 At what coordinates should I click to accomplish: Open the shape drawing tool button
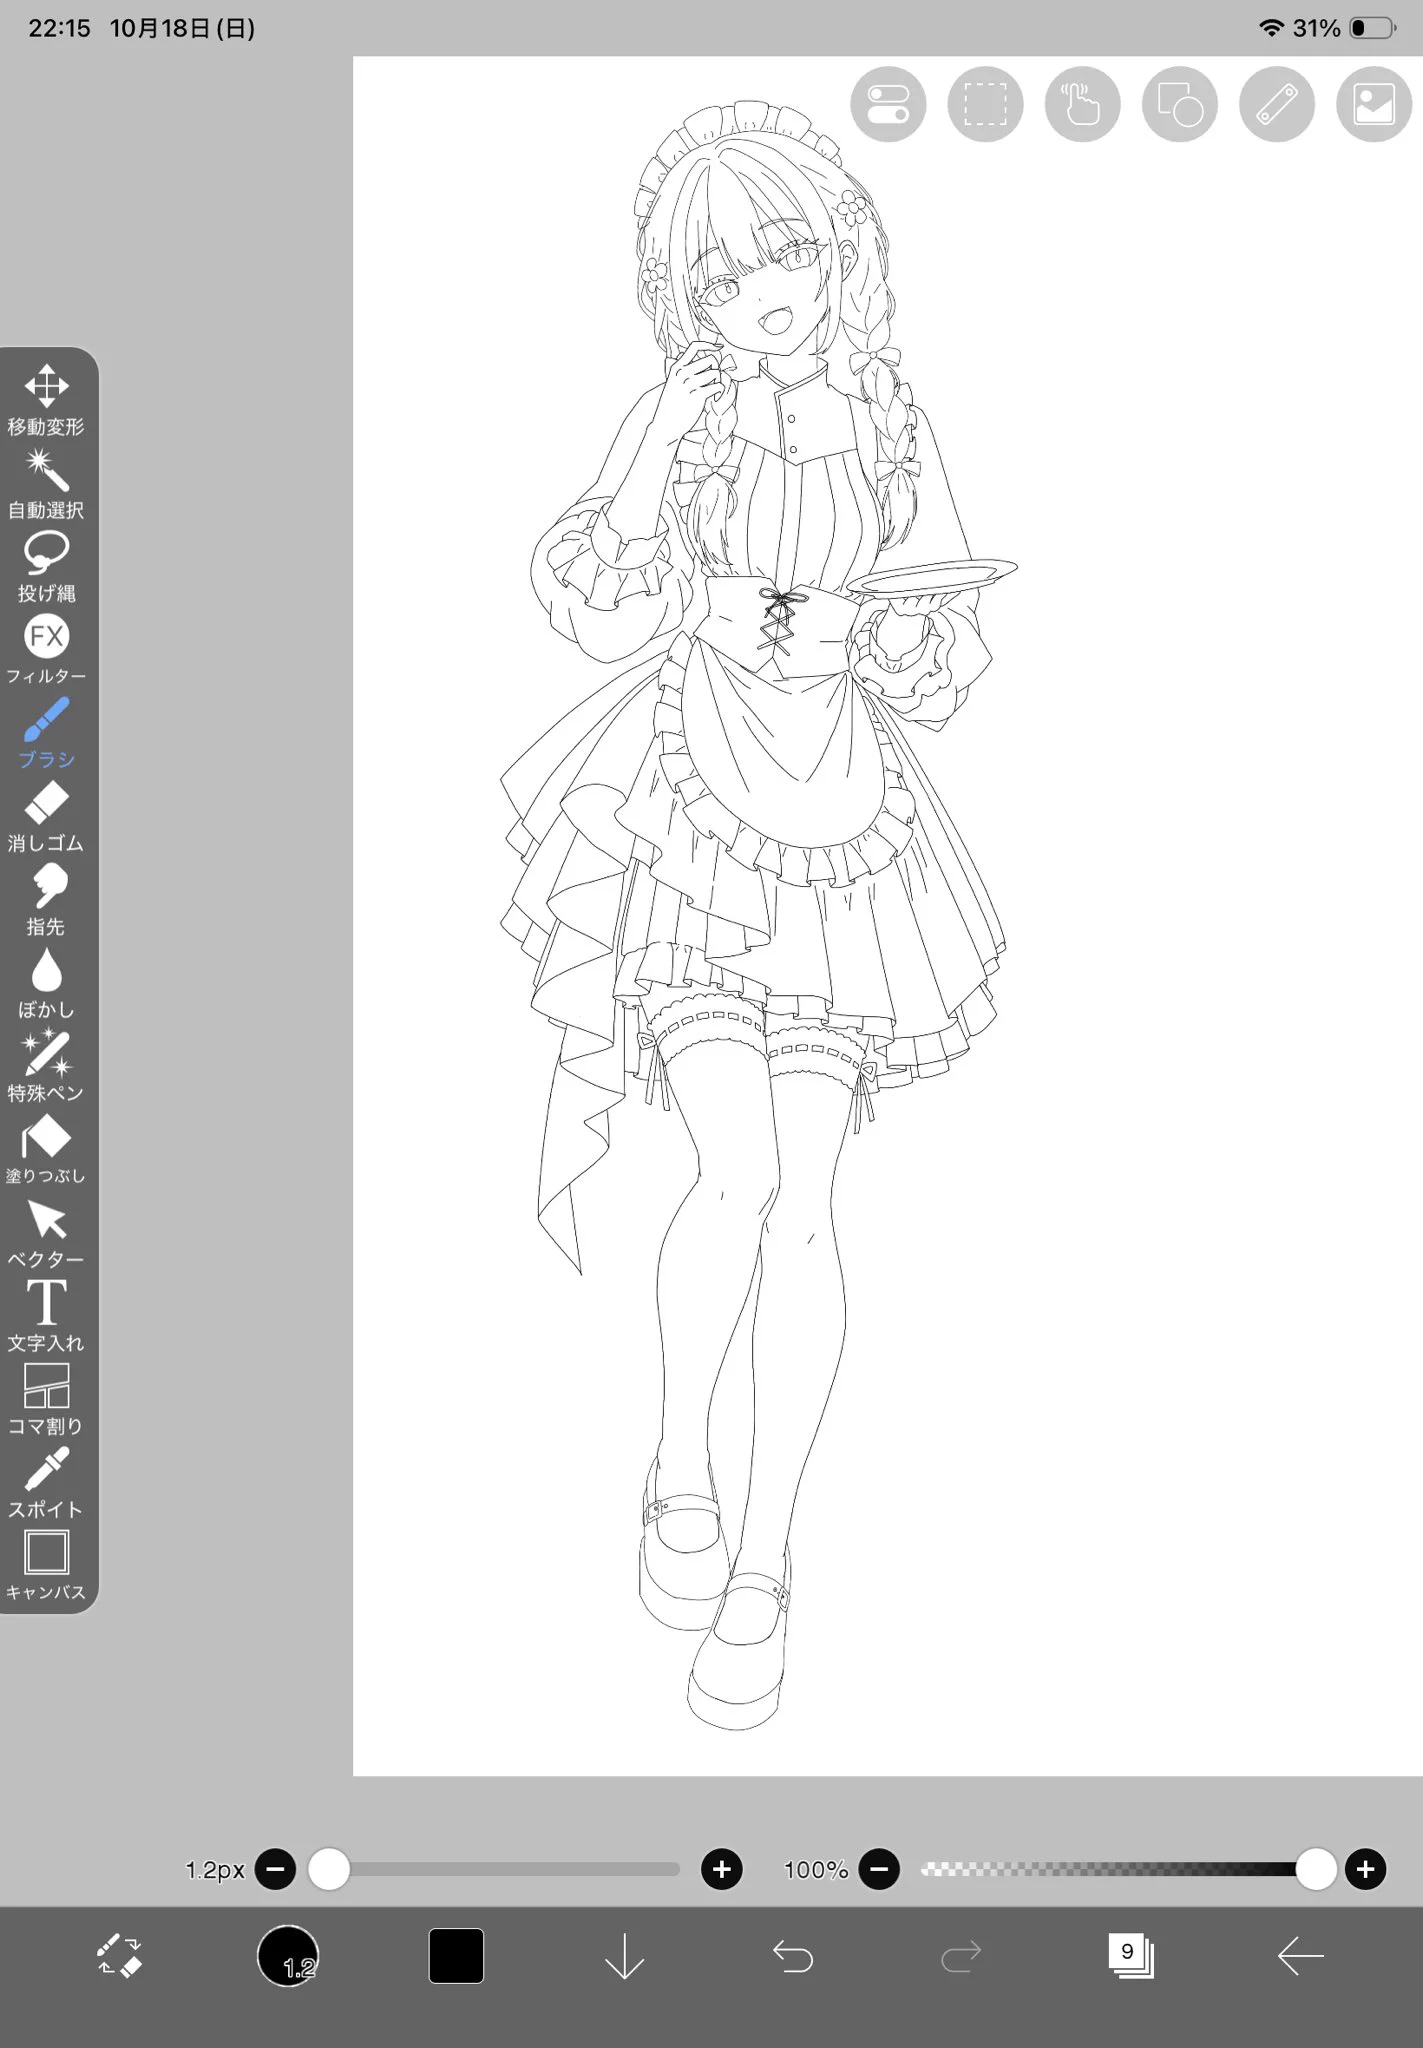coord(1180,104)
